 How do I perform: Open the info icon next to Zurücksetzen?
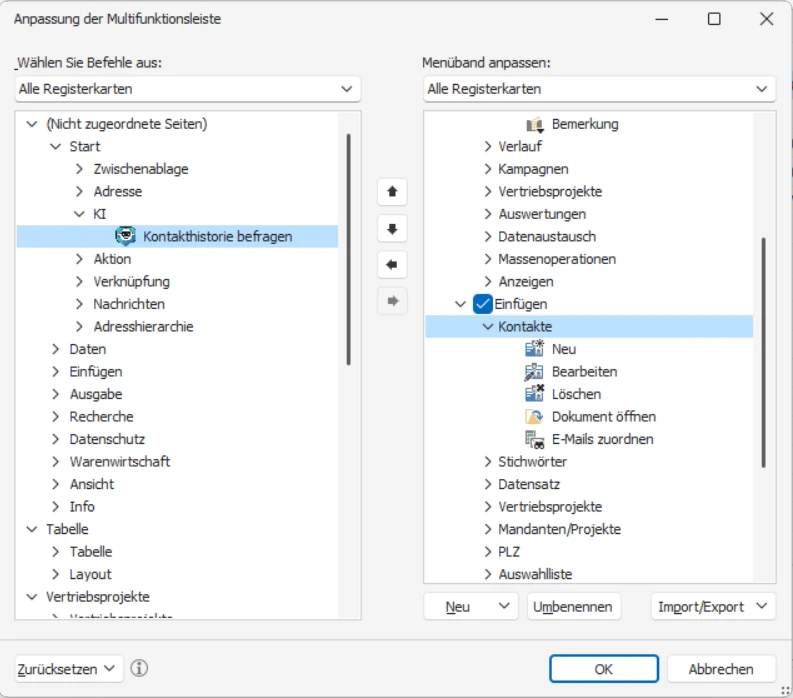coord(139,668)
